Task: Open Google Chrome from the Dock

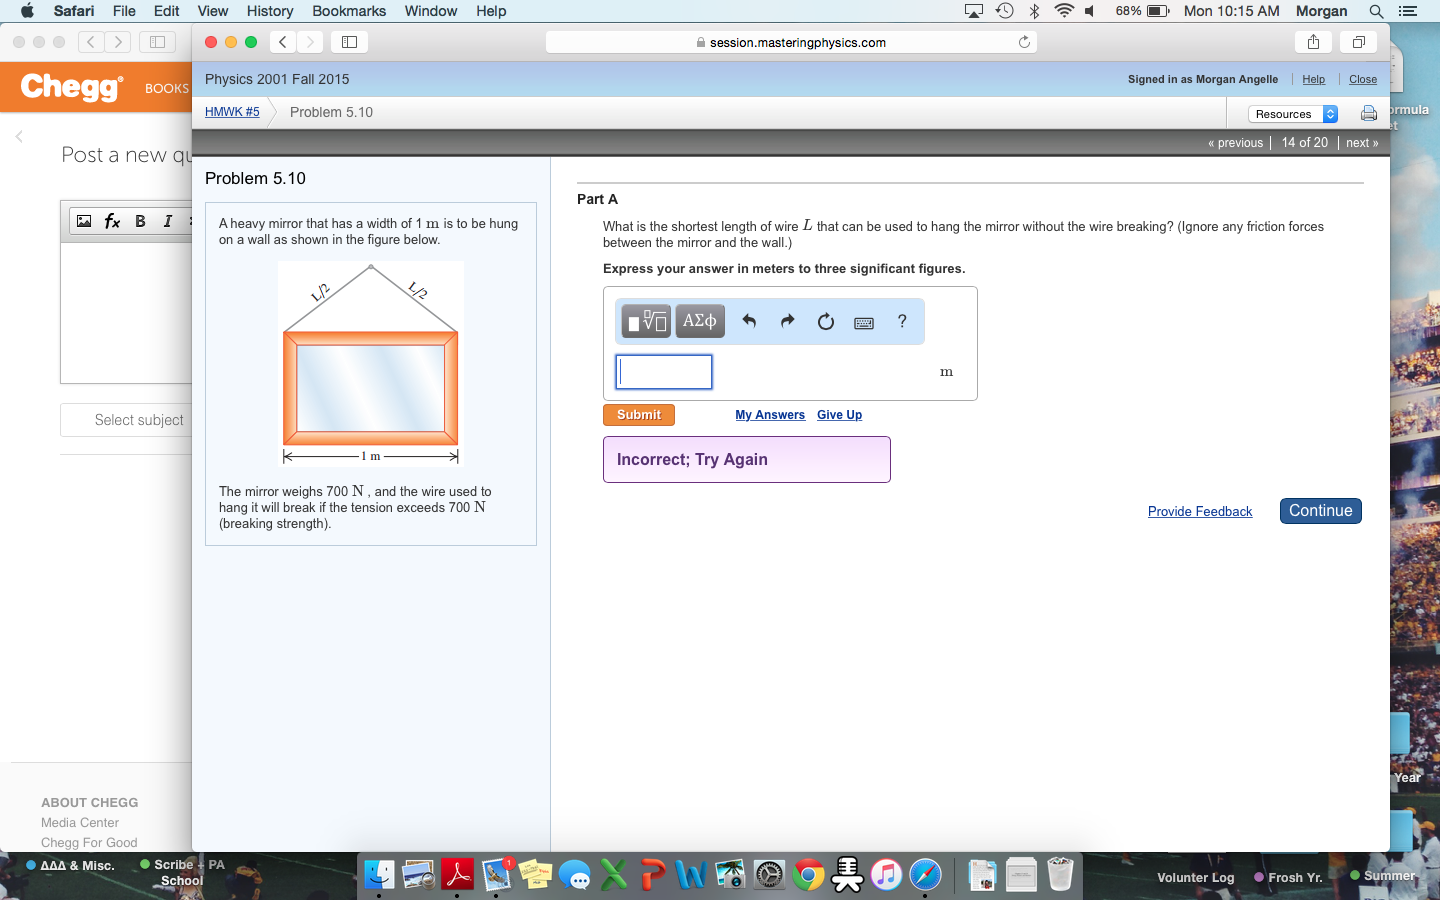Action: pos(808,875)
